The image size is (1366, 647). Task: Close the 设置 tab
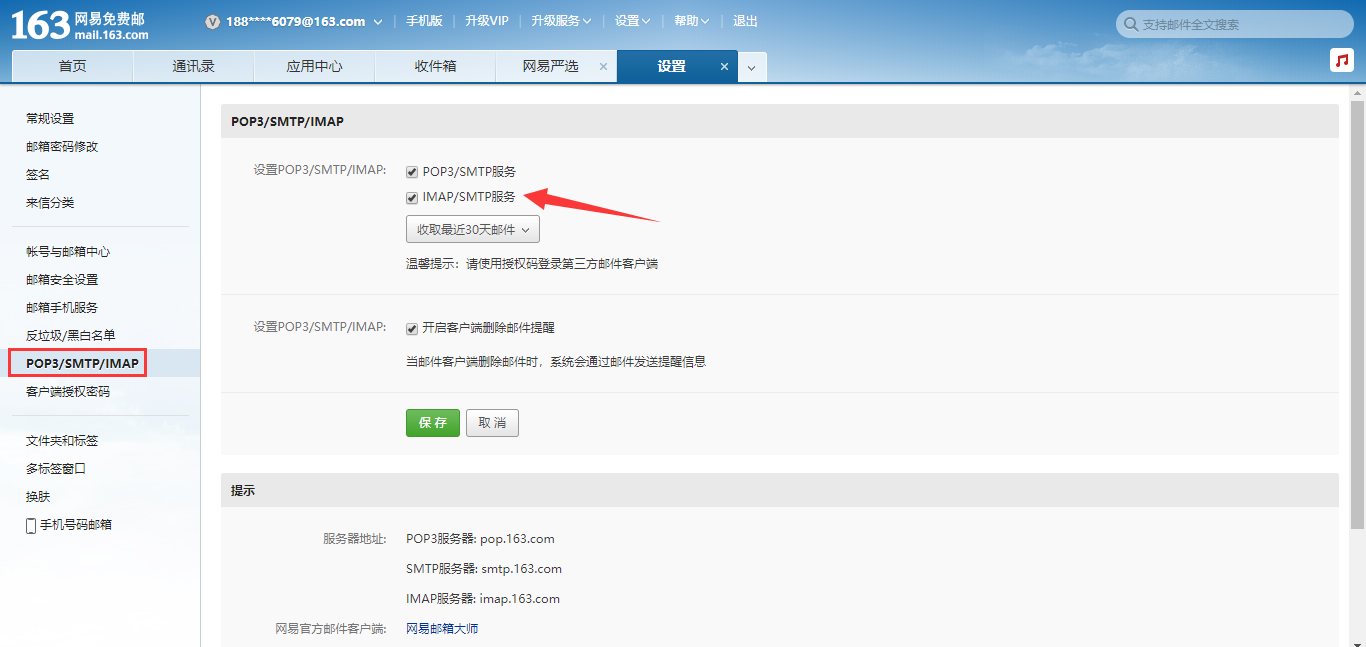click(725, 67)
